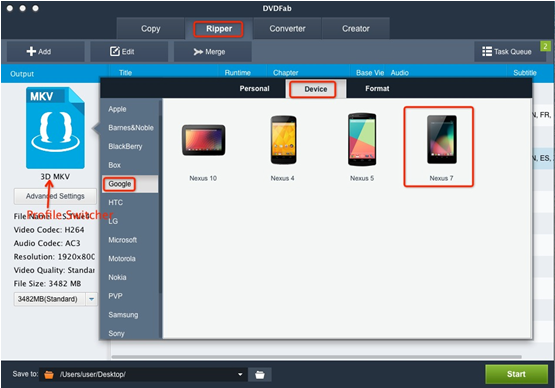Click the brand list vertical scrollbar
Viewport: 555px width, 388px height.
click(160, 204)
